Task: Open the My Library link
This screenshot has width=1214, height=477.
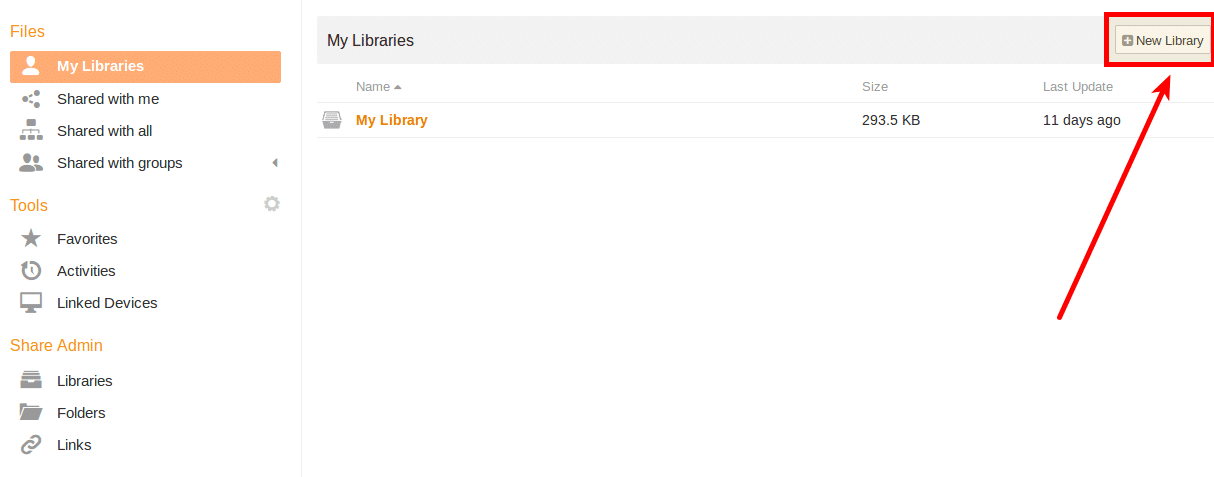Action: (392, 120)
